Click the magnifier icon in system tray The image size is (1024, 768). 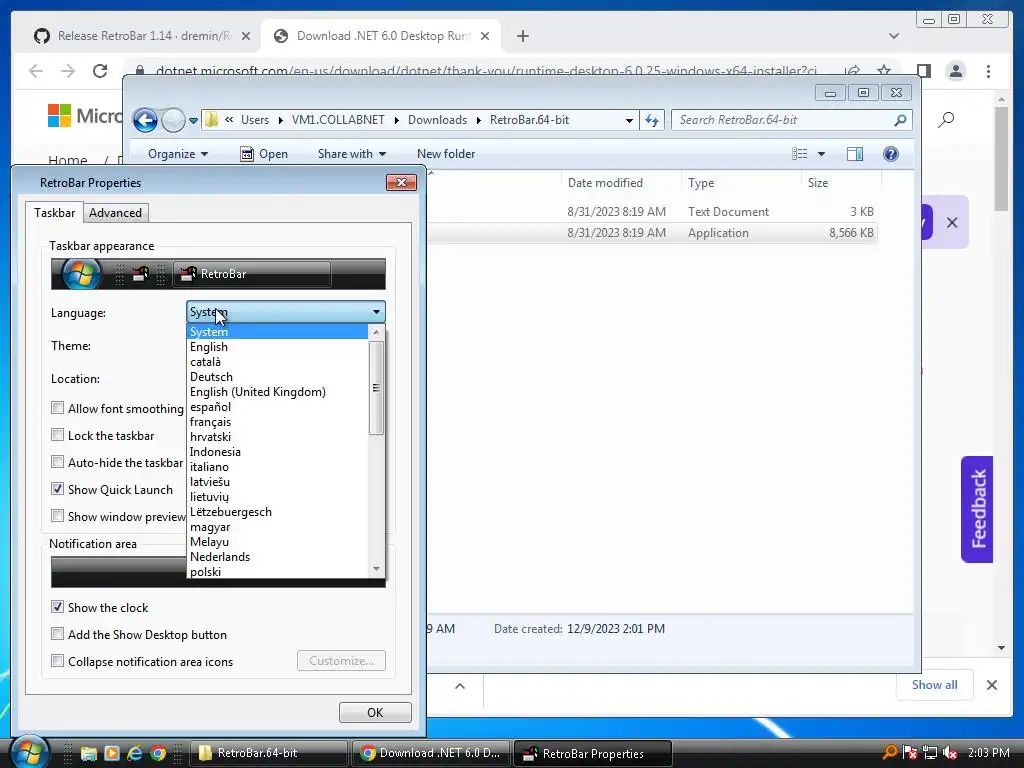coord(889,752)
